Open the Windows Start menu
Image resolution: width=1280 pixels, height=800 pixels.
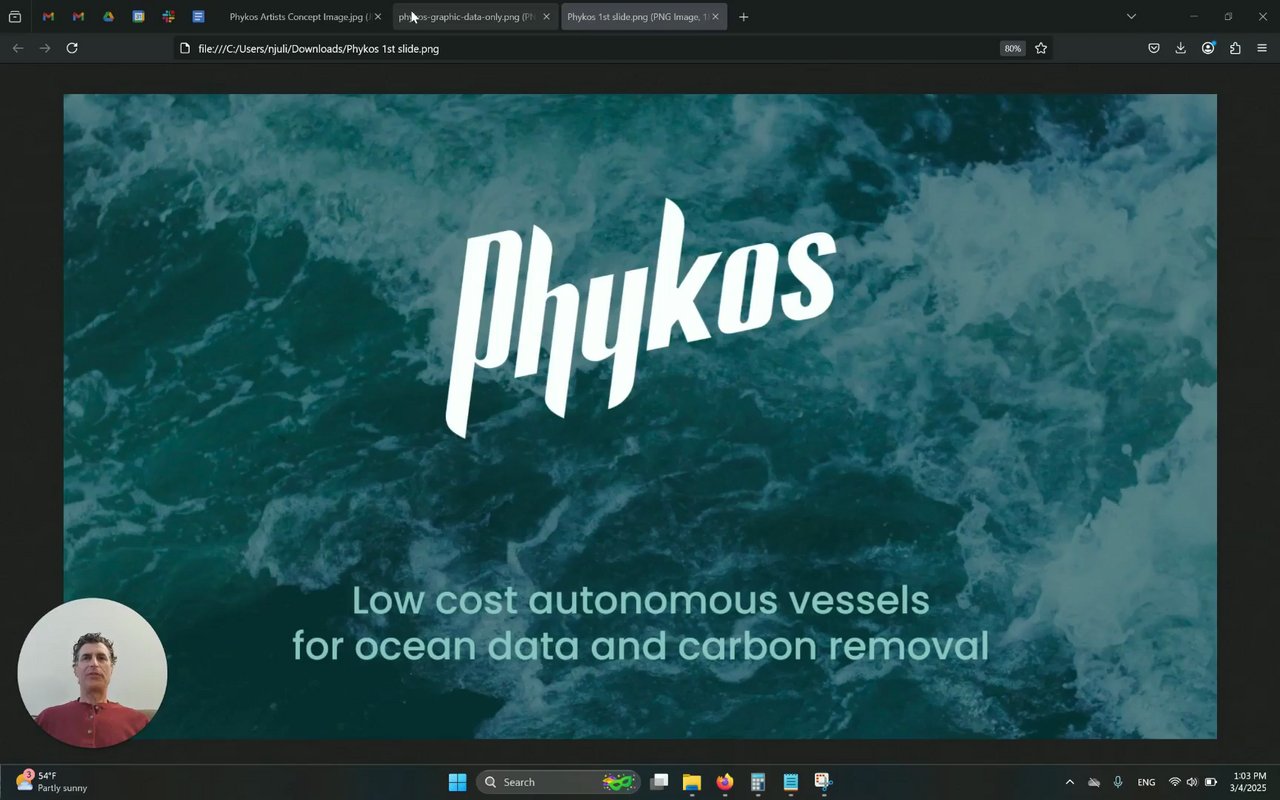[x=457, y=782]
